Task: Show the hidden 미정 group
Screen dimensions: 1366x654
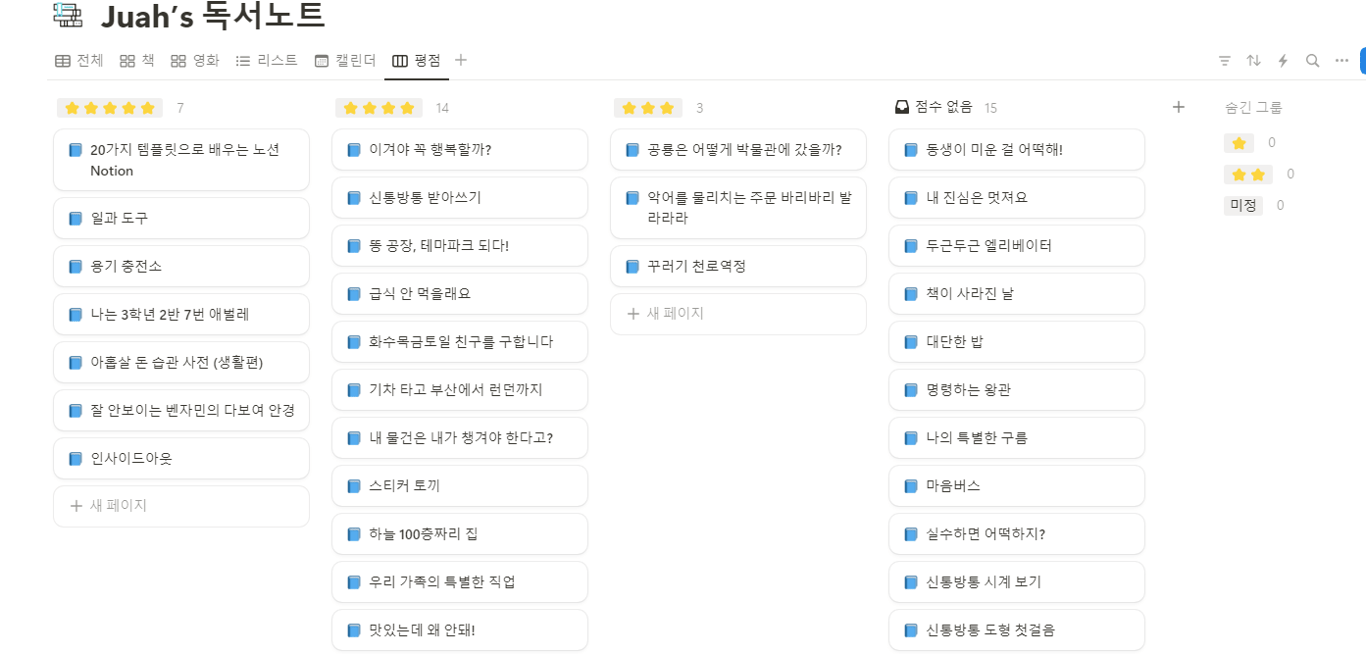Action: click(1243, 205)
